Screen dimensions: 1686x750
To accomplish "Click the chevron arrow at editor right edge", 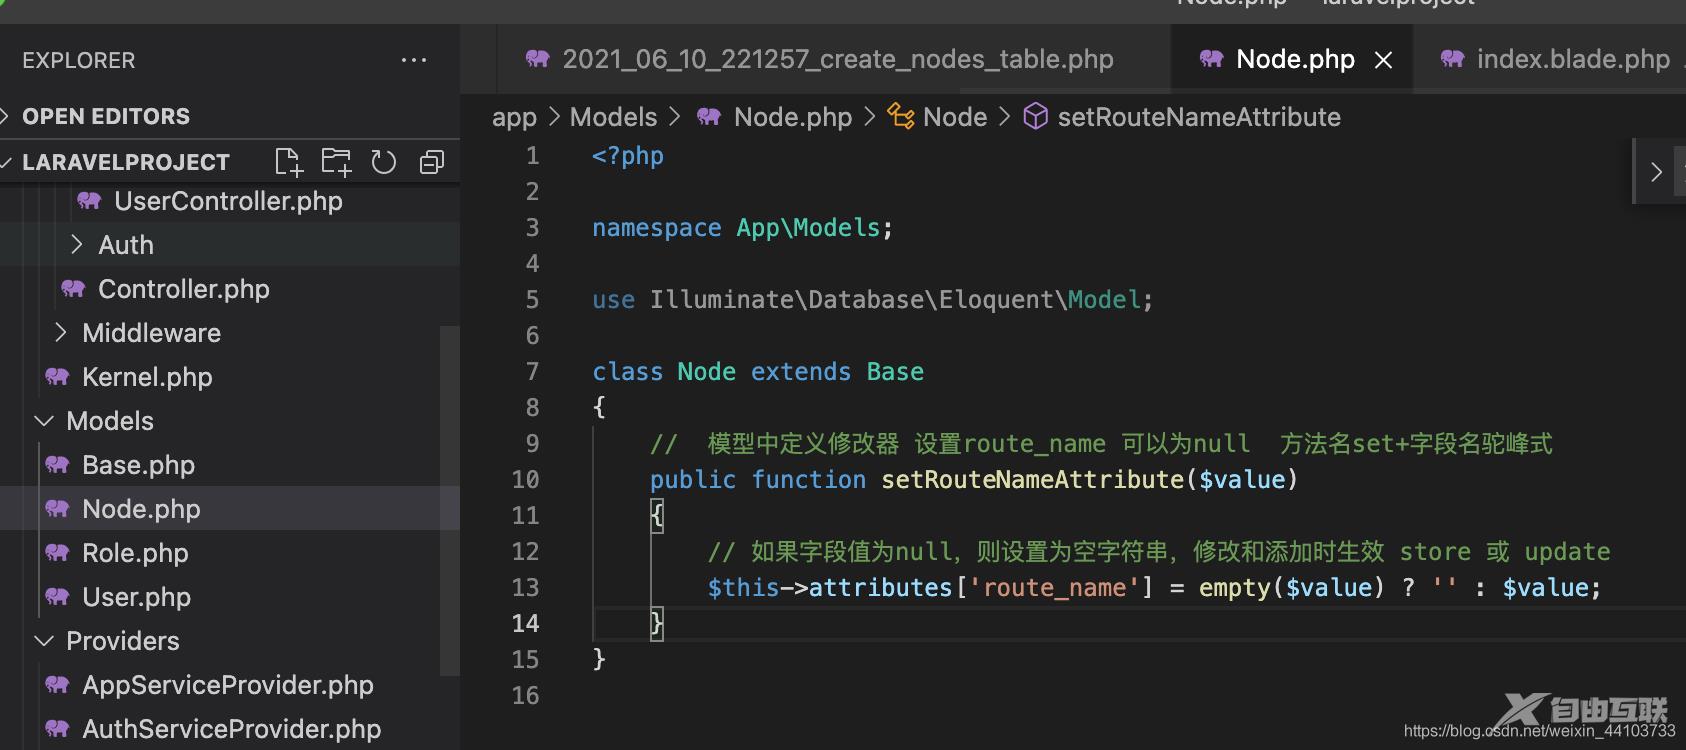I will pyautogui.click(x=1656, y=172).
